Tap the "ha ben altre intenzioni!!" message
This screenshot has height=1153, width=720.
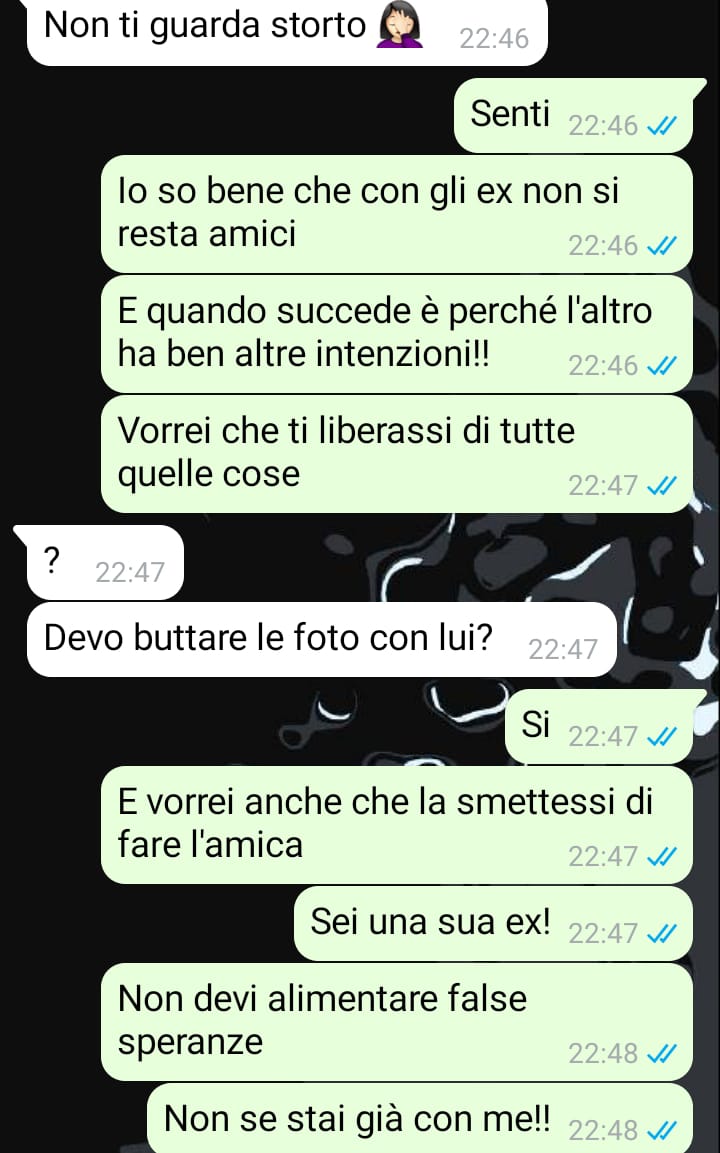(397, 334)
